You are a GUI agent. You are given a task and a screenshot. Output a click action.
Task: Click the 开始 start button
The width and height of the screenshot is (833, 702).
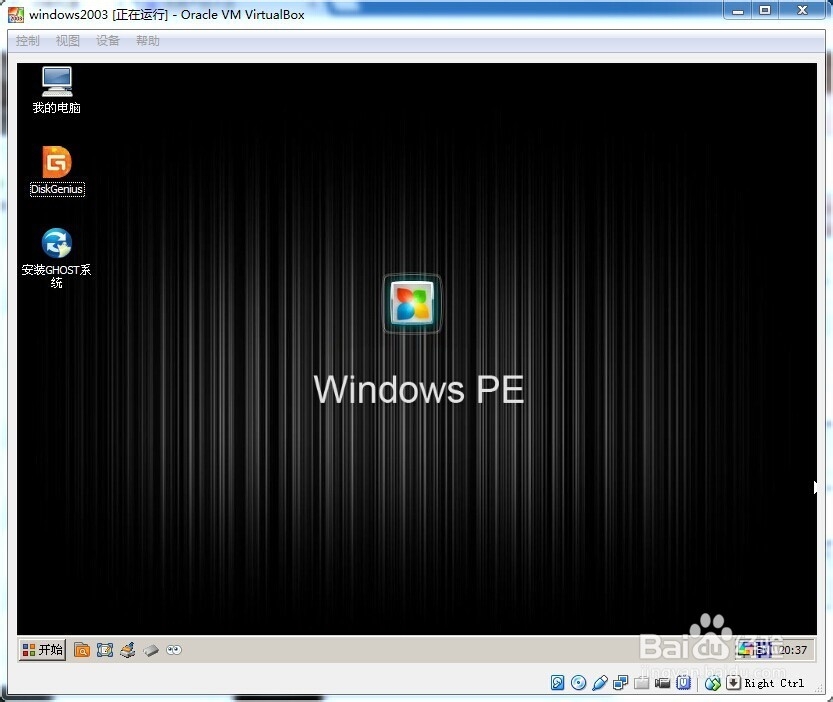coord(42,649)
